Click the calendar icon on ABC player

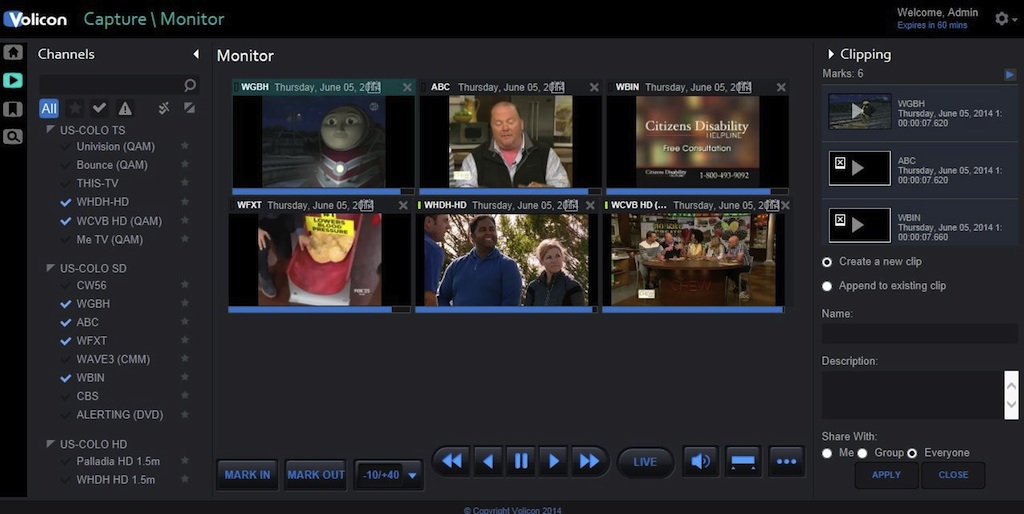click(x=557, y=87)
